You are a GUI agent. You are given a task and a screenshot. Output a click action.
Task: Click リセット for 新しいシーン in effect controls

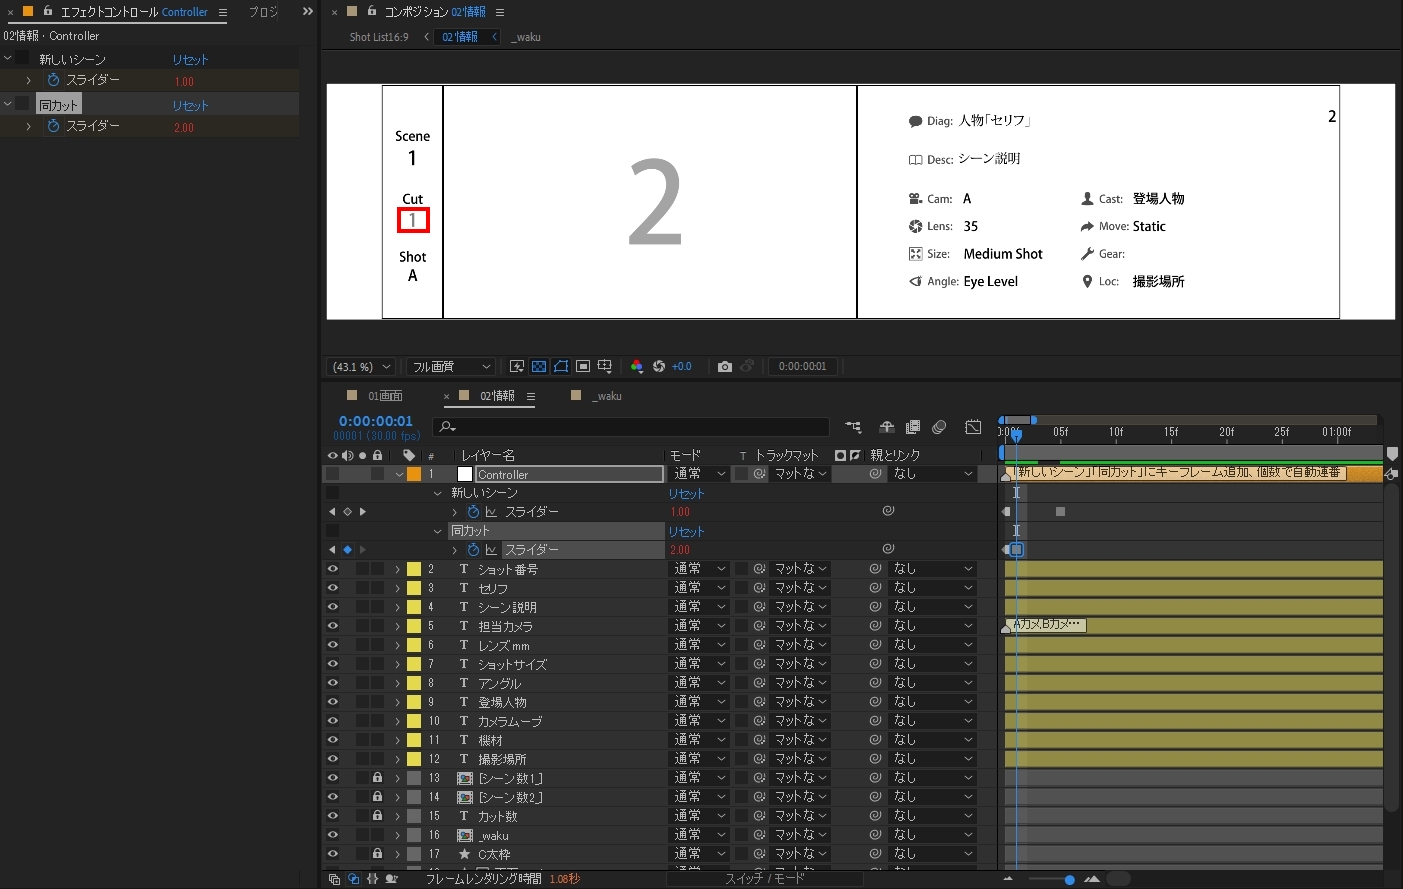click(190, 60)
